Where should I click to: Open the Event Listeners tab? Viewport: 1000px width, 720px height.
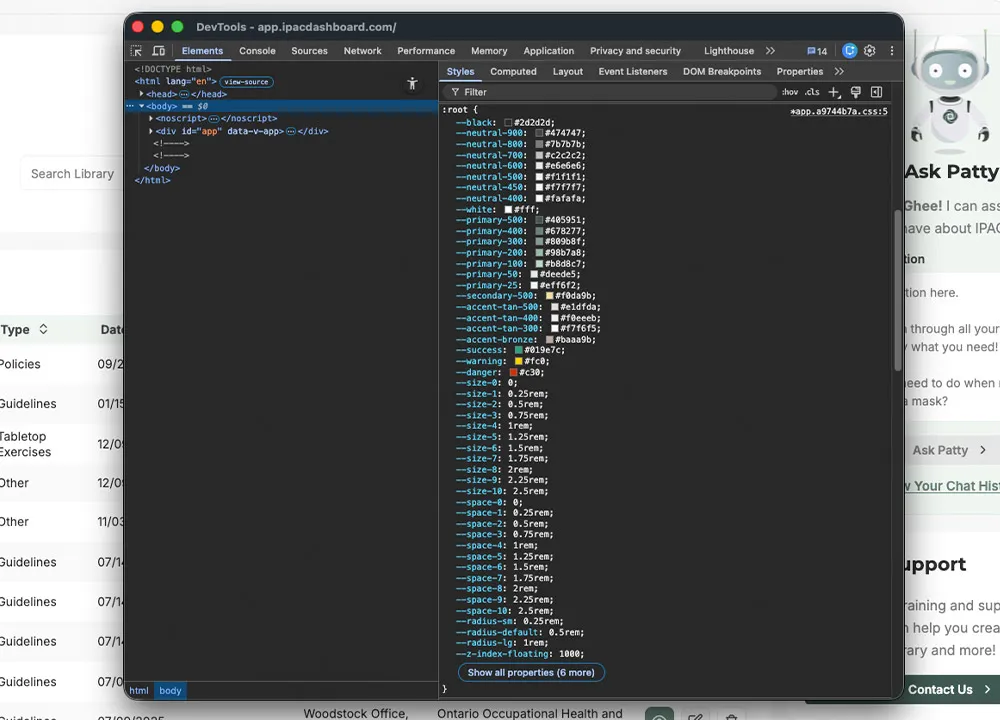click(633, 71)
